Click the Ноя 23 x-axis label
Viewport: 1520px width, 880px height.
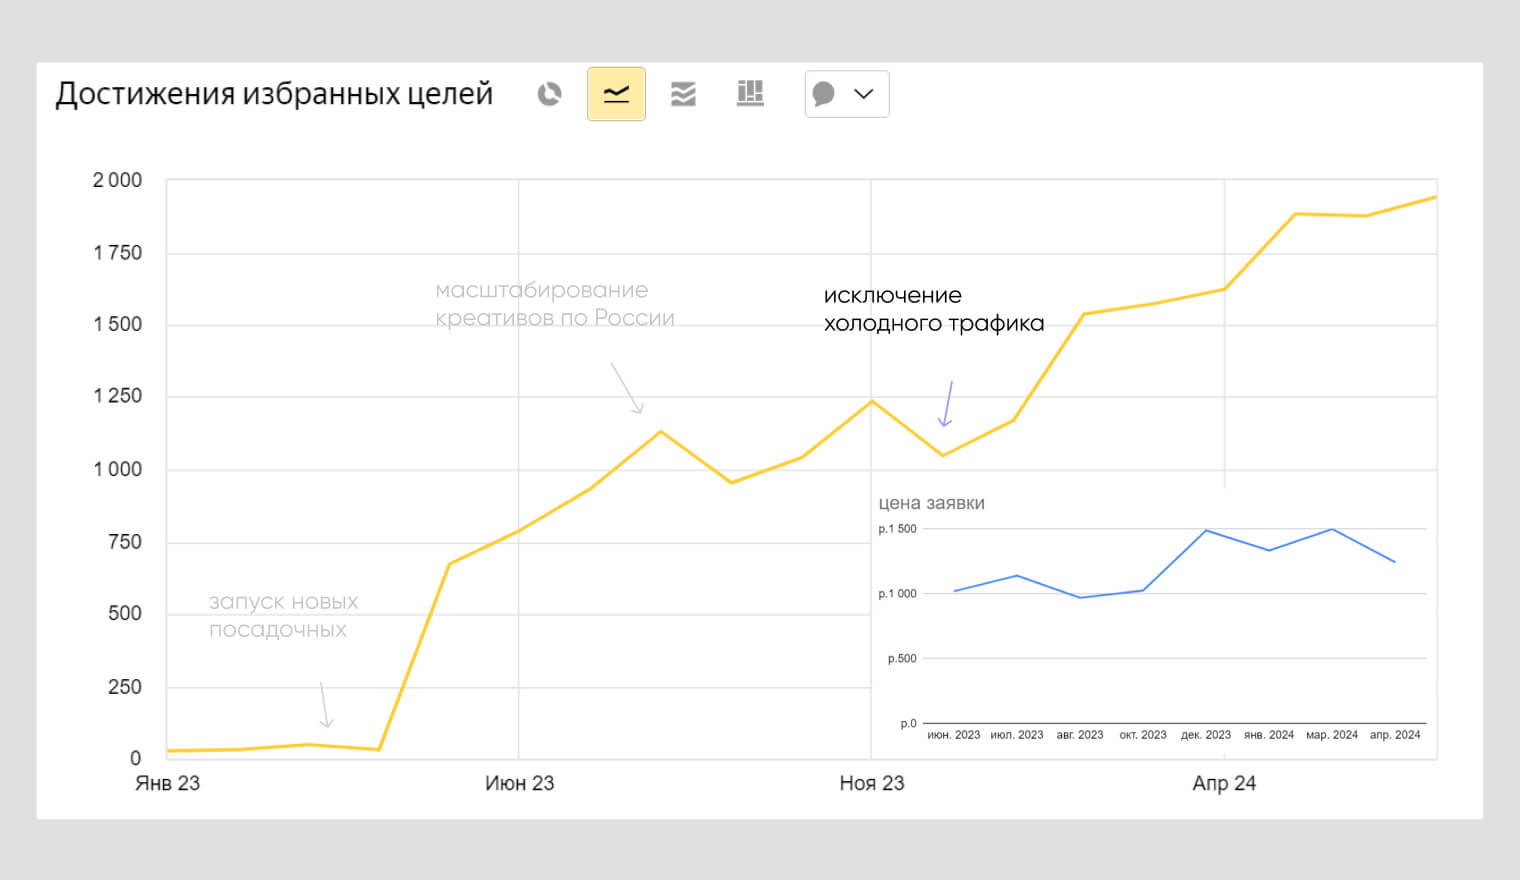click(x=871, y=783)
